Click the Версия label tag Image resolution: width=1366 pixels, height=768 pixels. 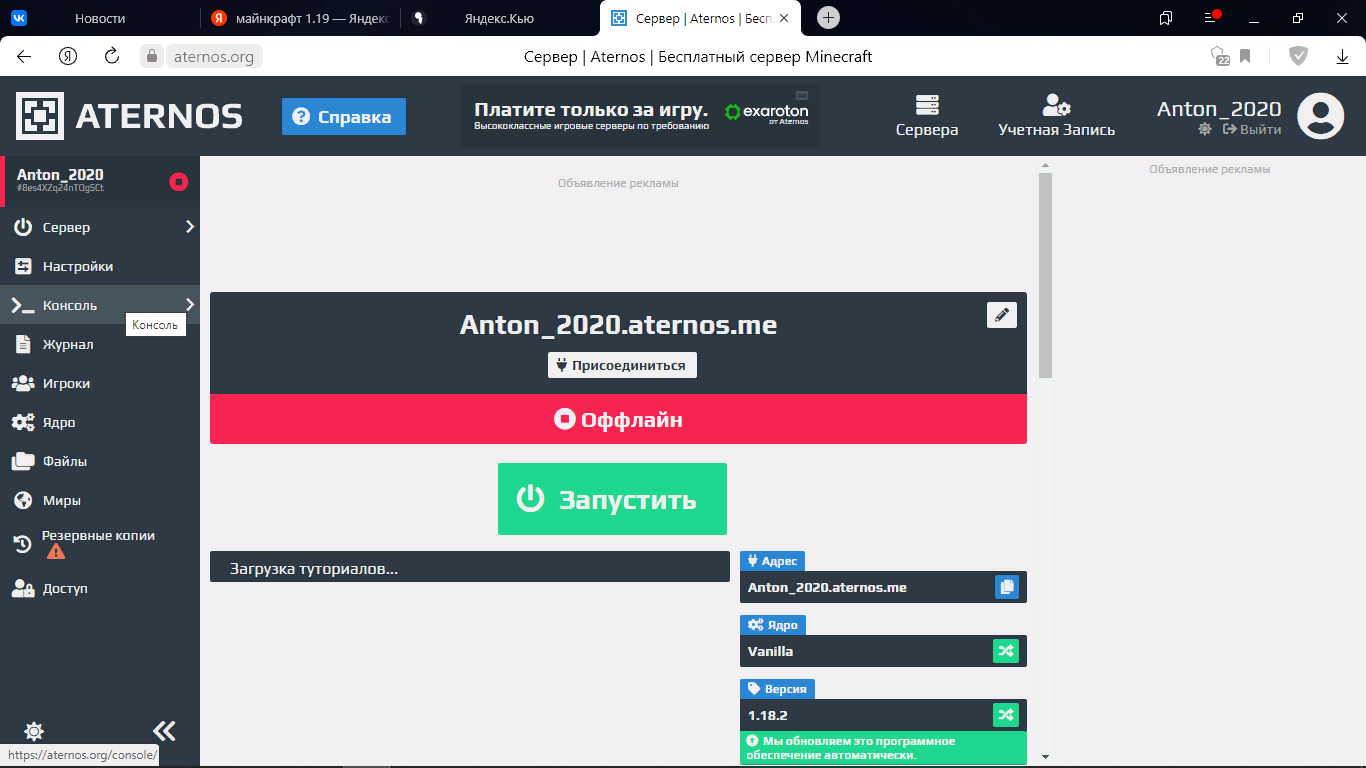(777, 689)
